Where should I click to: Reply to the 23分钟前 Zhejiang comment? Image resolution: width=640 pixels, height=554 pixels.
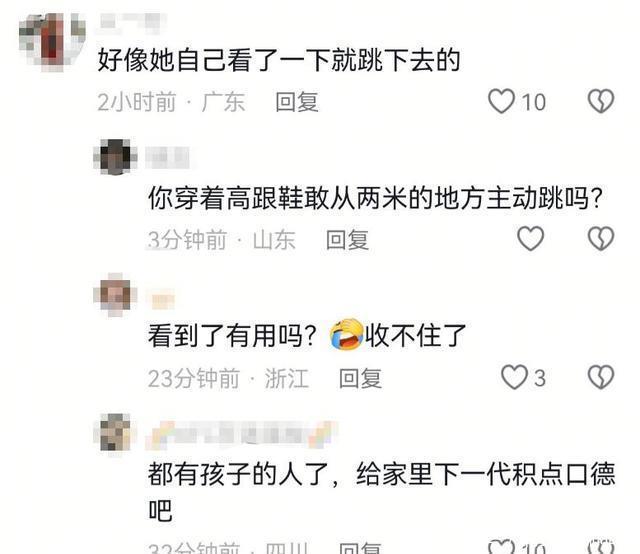click(x=360, y=378)
